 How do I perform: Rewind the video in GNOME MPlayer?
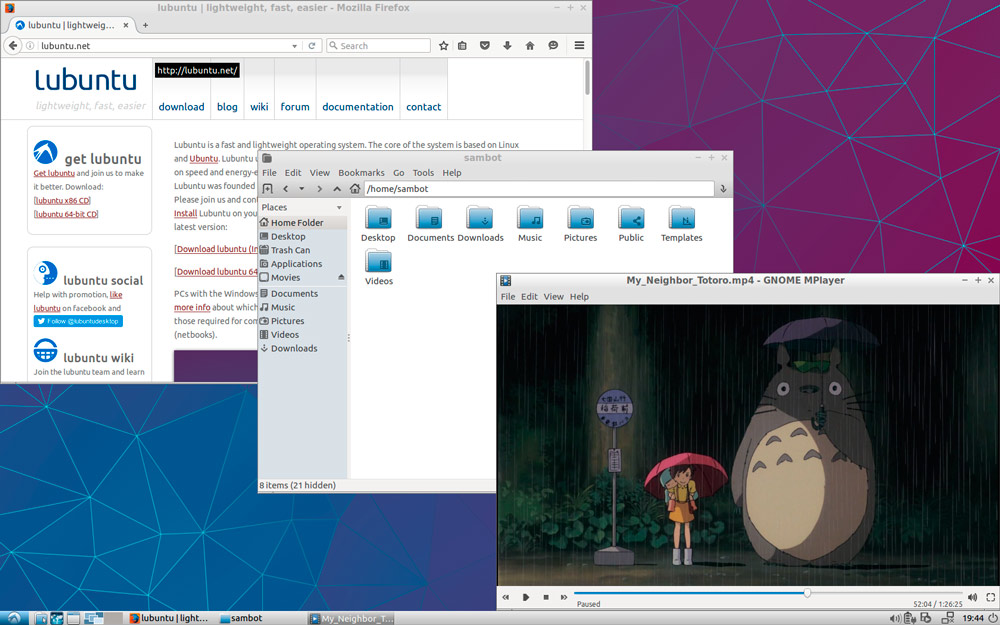(x=506, y=598)
